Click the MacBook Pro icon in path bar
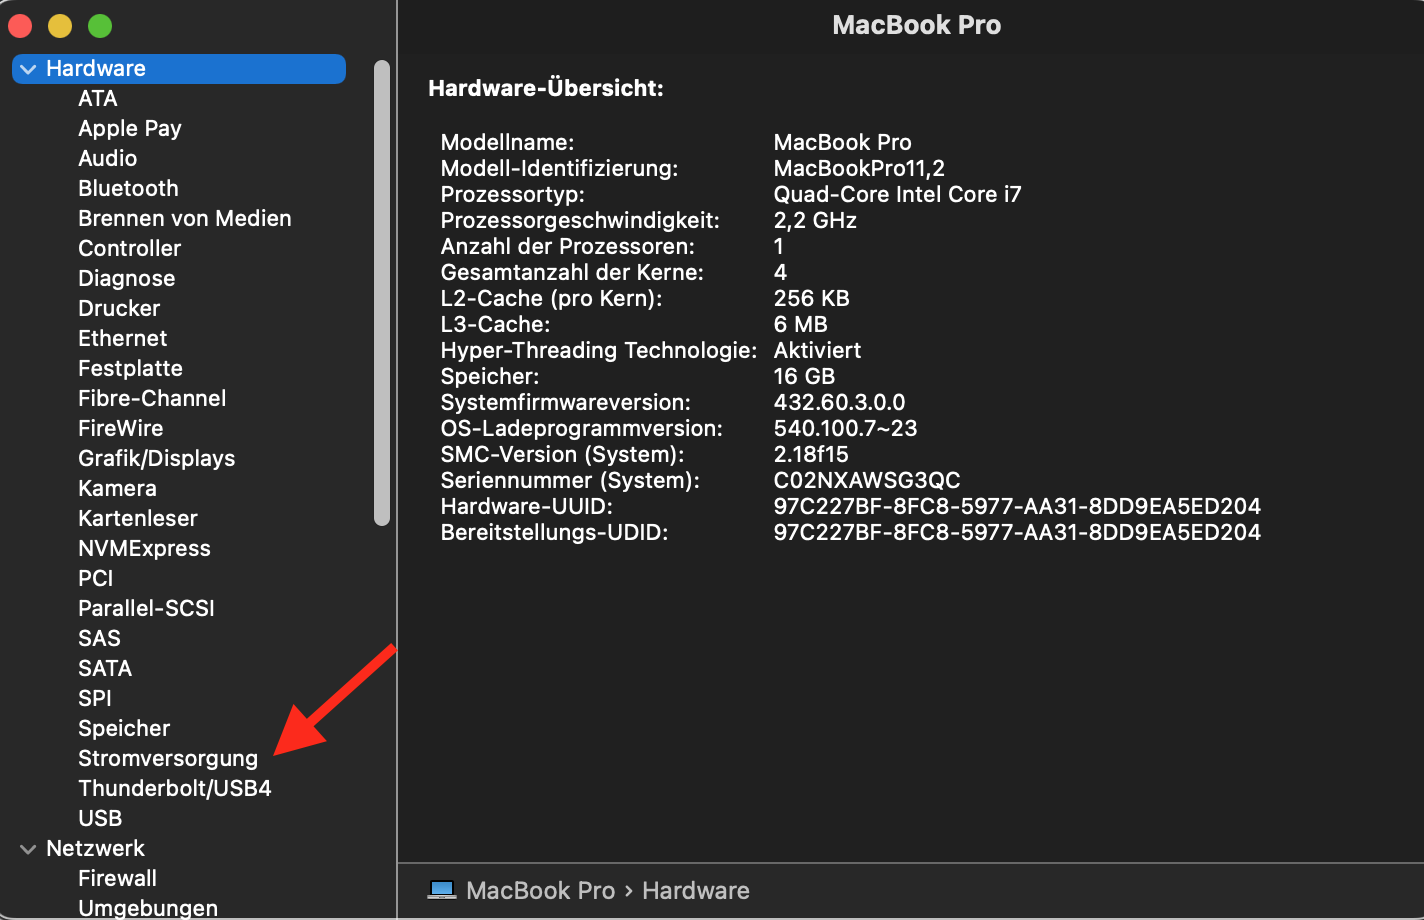This screenshot has height=920, width=1424. 442,890
